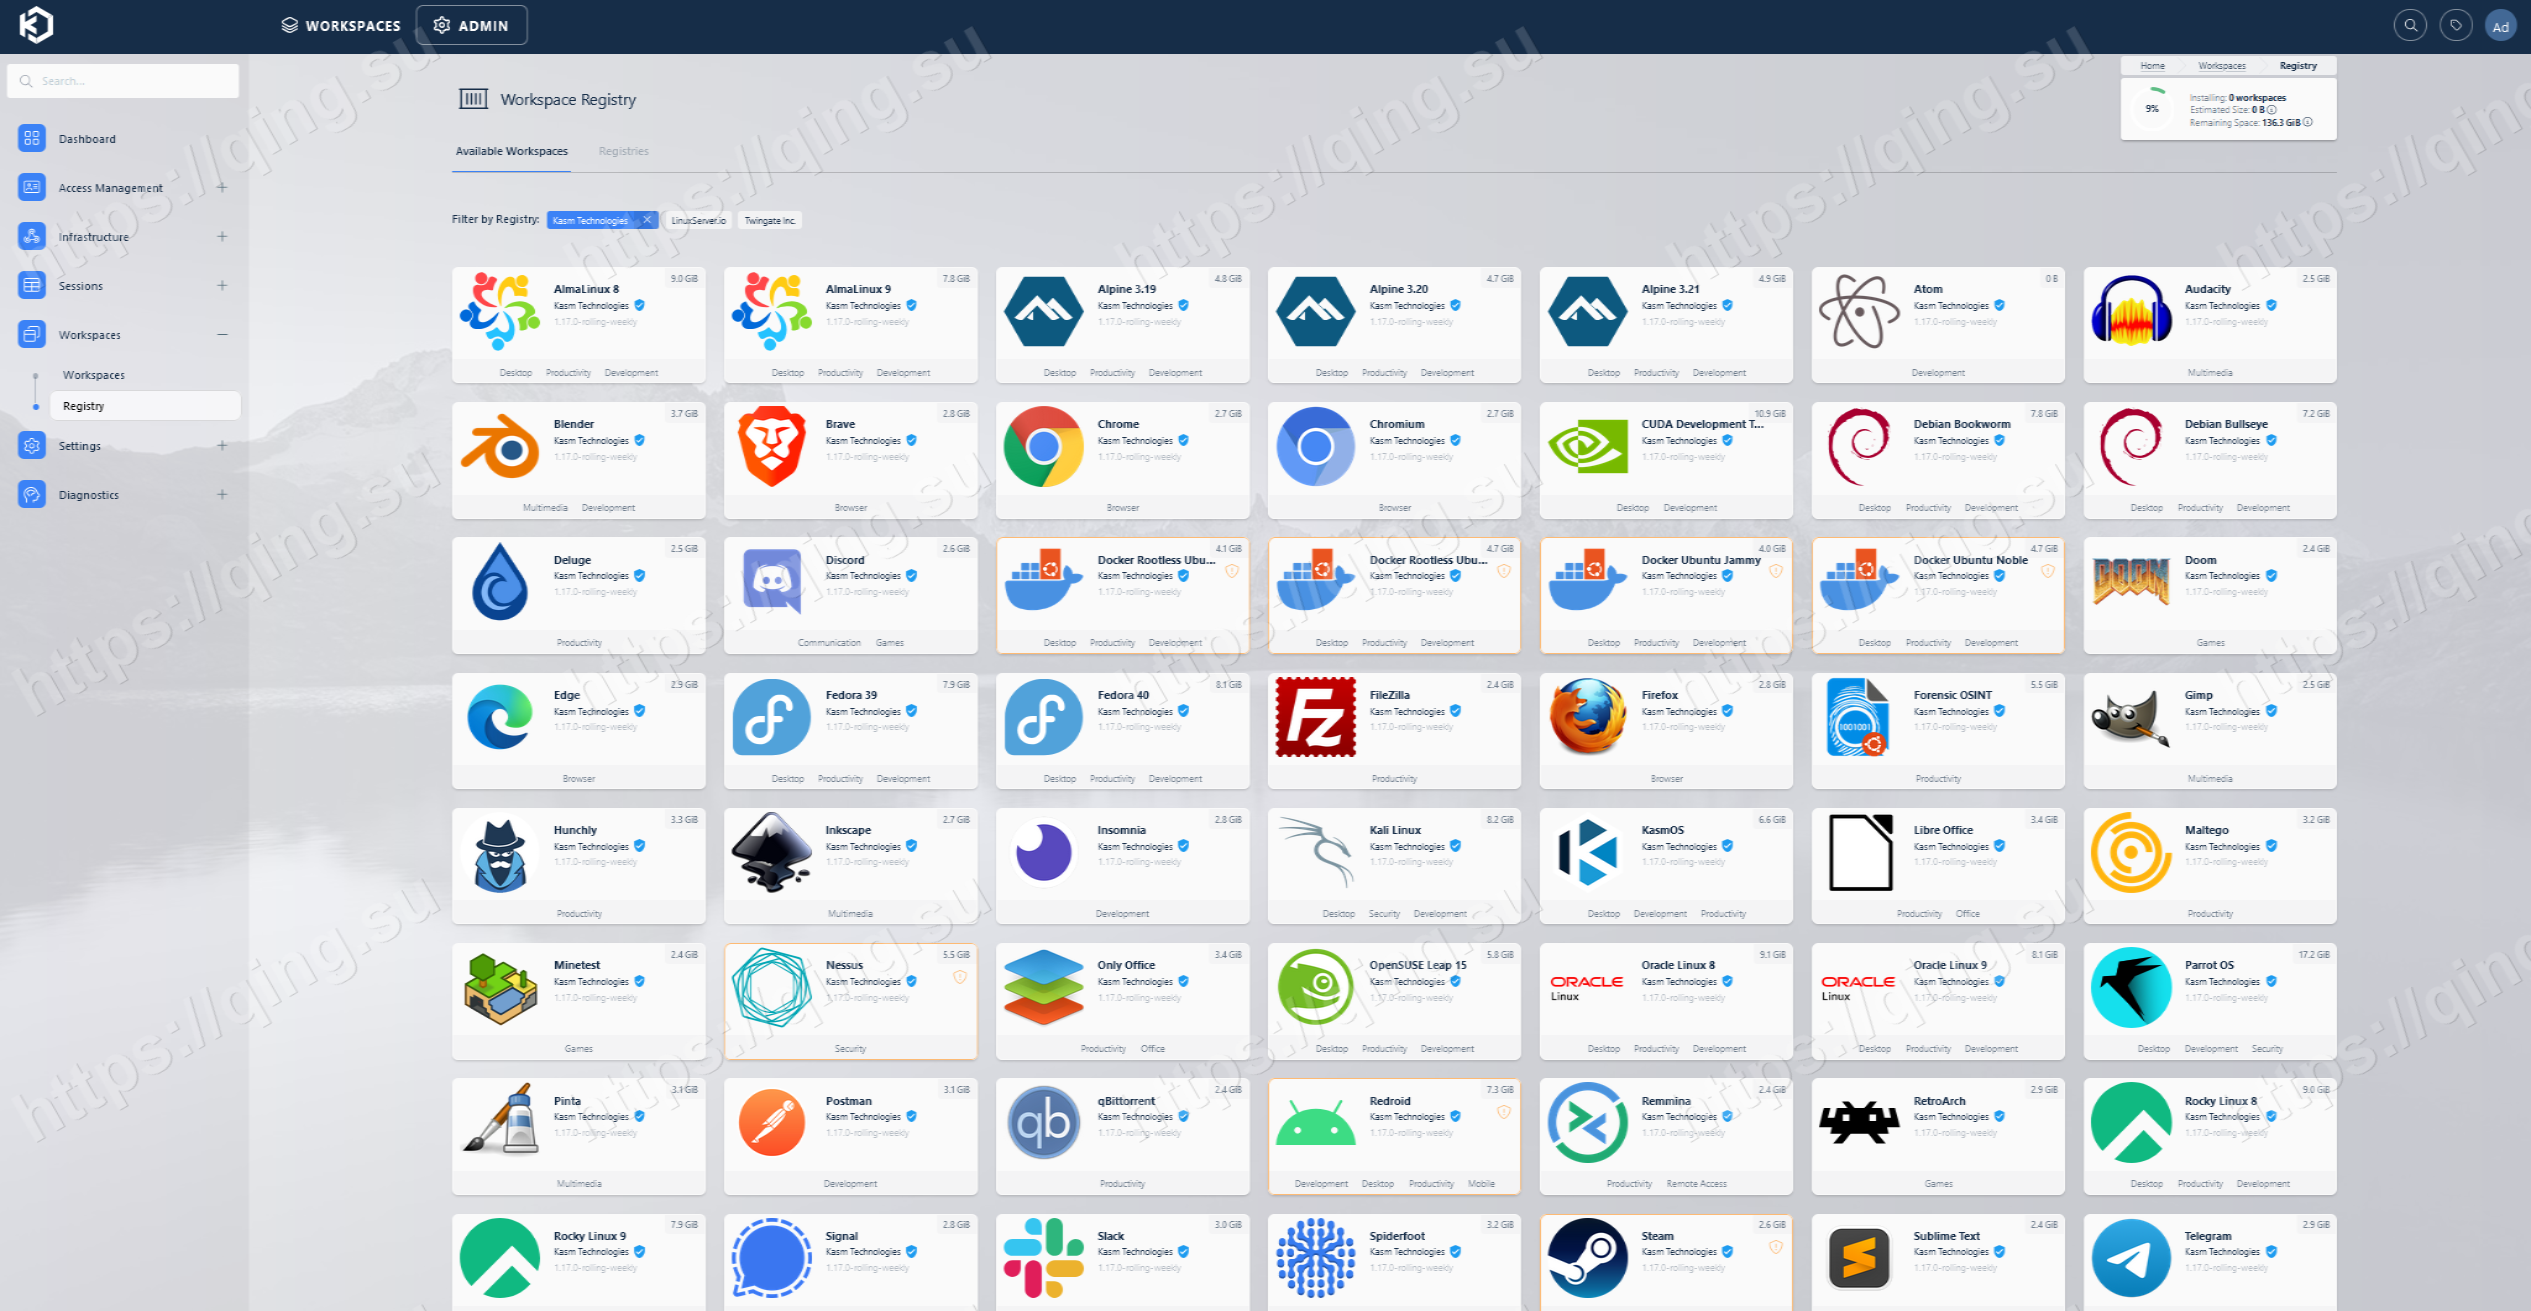This screenshot has height=1311, width=2531.
Task: Switch to the Available Workspaces tab
Action: (x=511, y=151)
